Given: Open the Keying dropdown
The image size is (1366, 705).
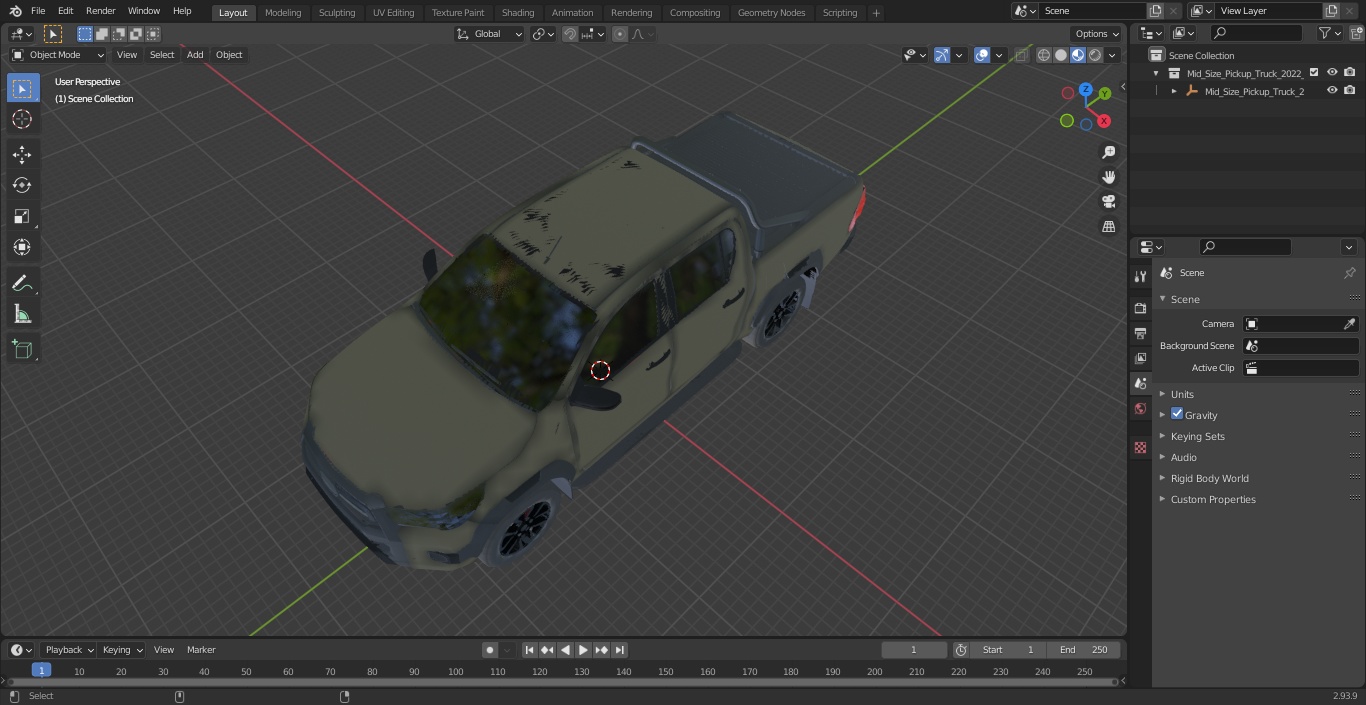Looking at the screenshot, I should 122,650.
